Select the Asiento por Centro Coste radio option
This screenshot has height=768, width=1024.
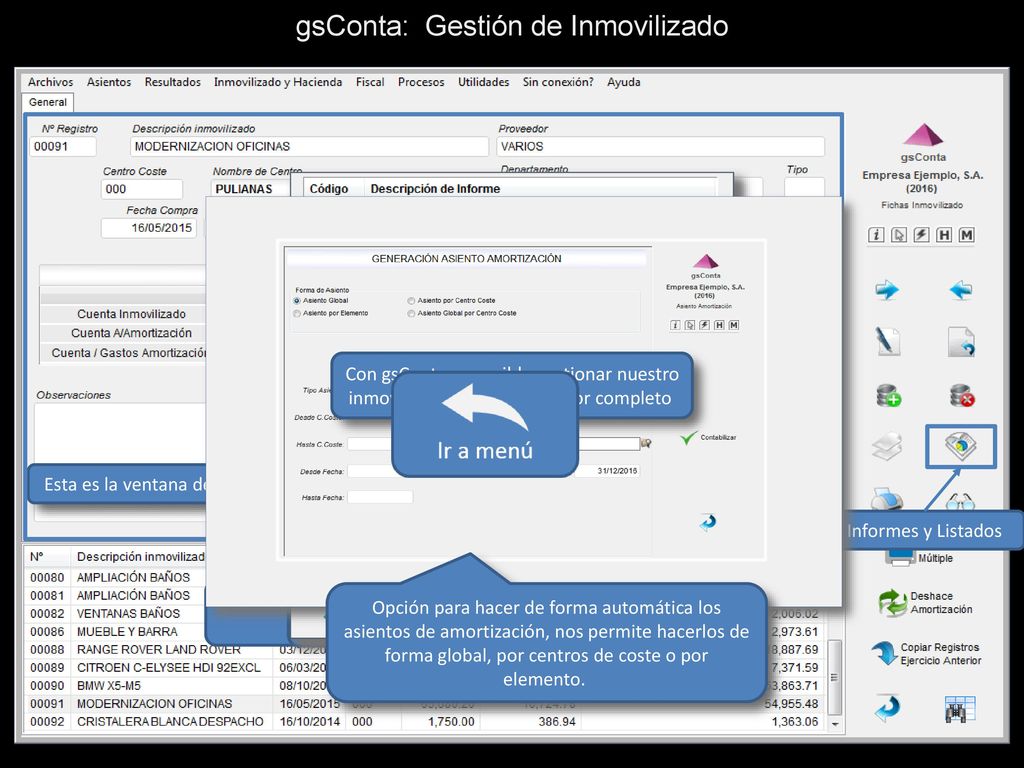411,301
